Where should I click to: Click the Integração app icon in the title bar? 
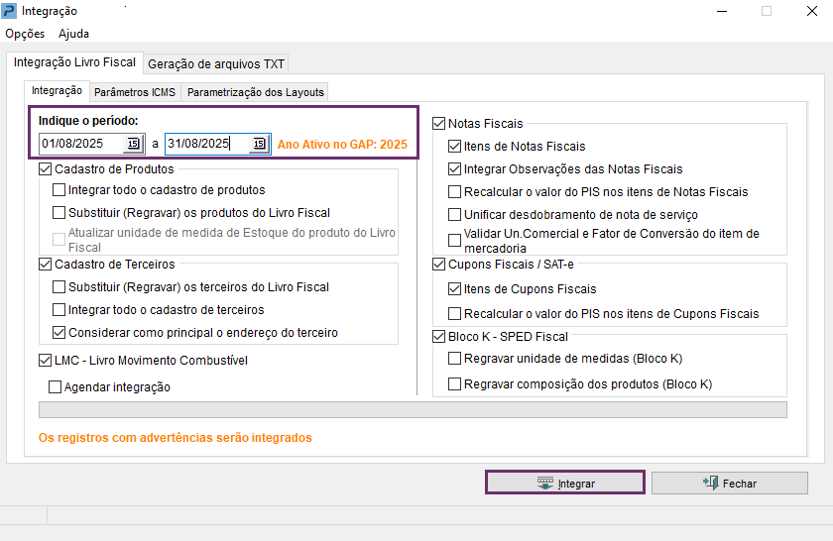[x=9, y=11]
